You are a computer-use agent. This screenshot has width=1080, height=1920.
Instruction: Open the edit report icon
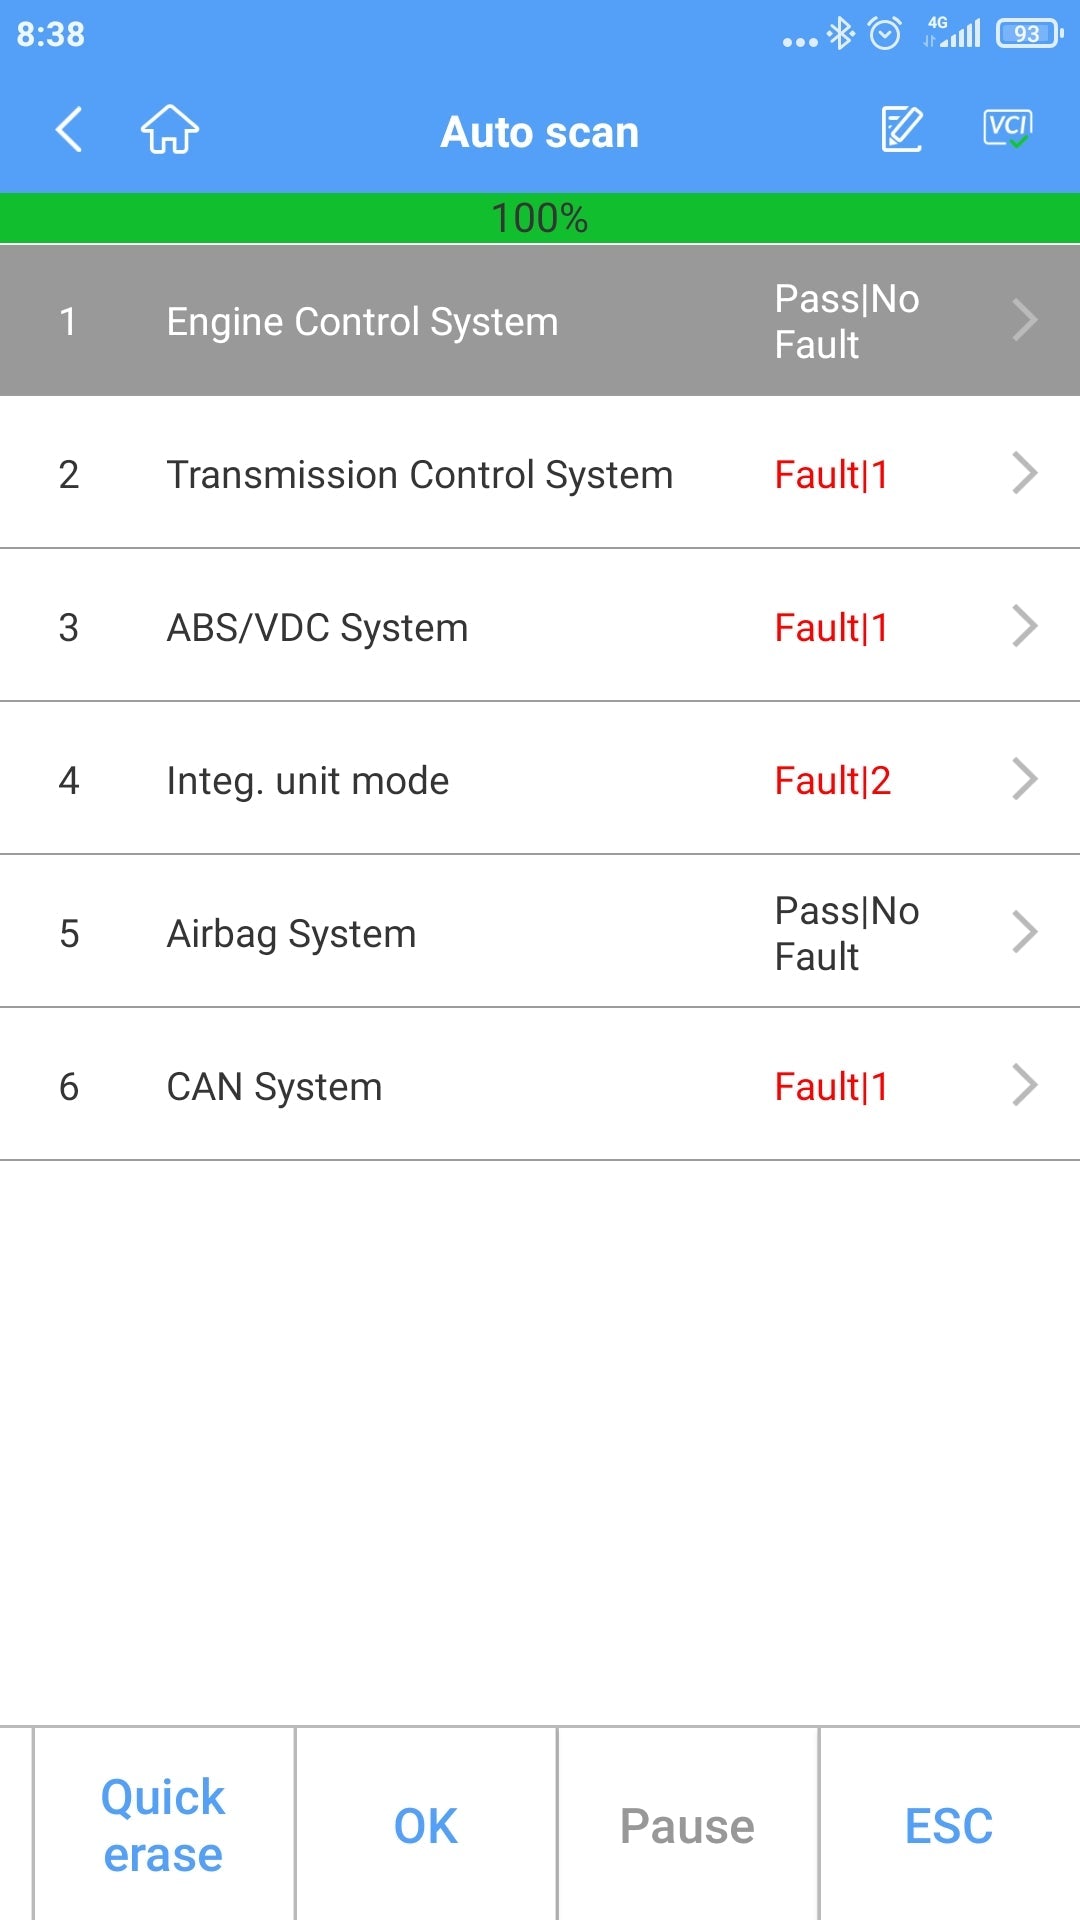click(x=902, y=130)
